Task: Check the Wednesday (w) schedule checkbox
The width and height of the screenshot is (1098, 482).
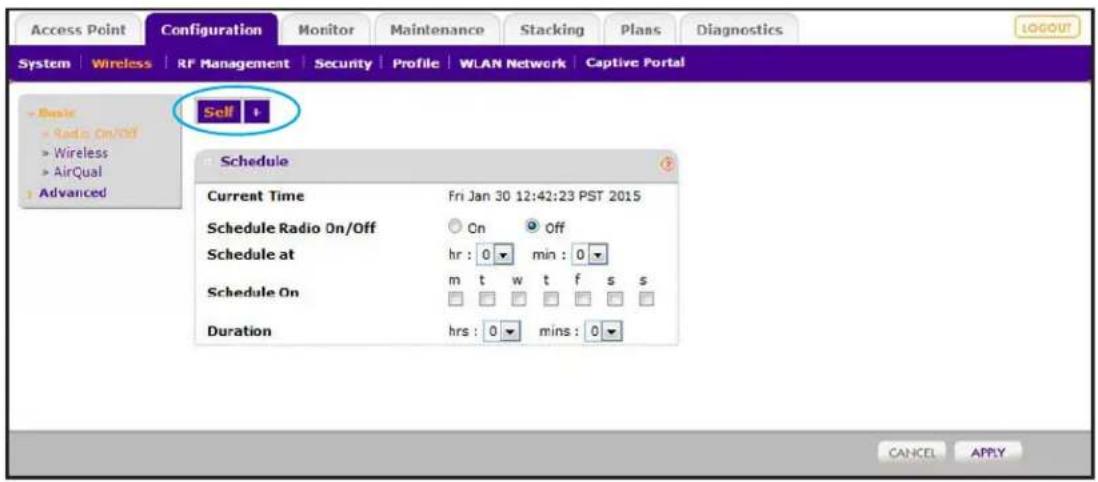Action: pyautogui.click(x=518, y=299)
